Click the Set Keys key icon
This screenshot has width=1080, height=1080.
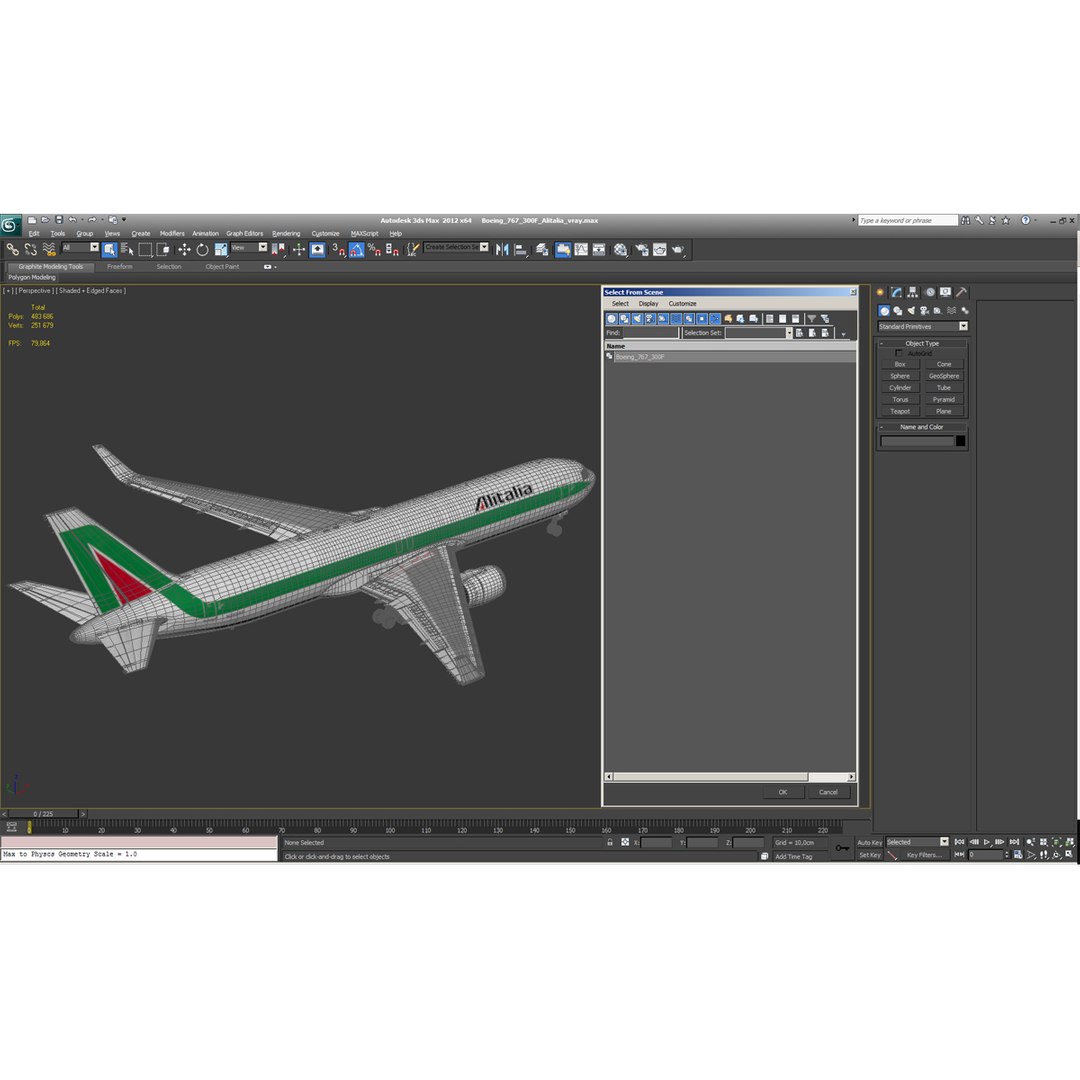point(842,848)
